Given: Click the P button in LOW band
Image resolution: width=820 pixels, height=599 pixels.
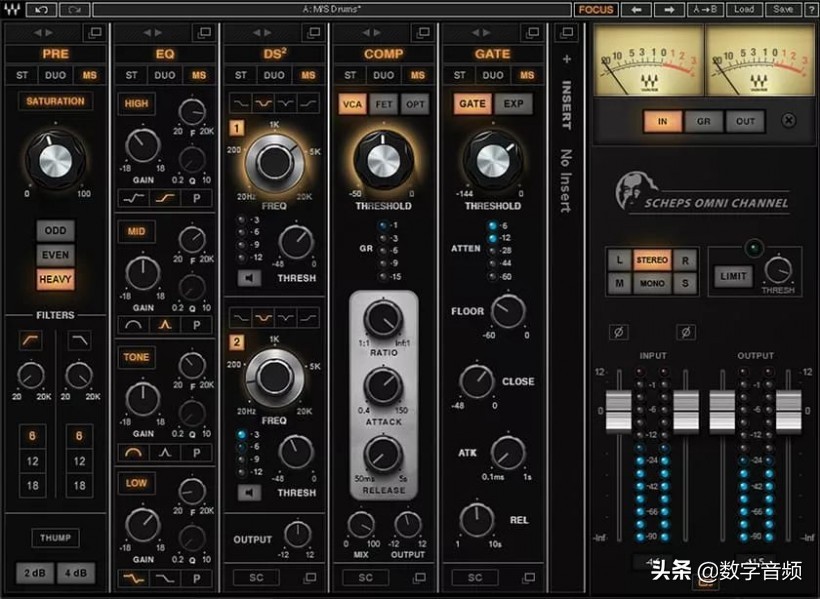Looking at the screenshot, I should 197,579.
